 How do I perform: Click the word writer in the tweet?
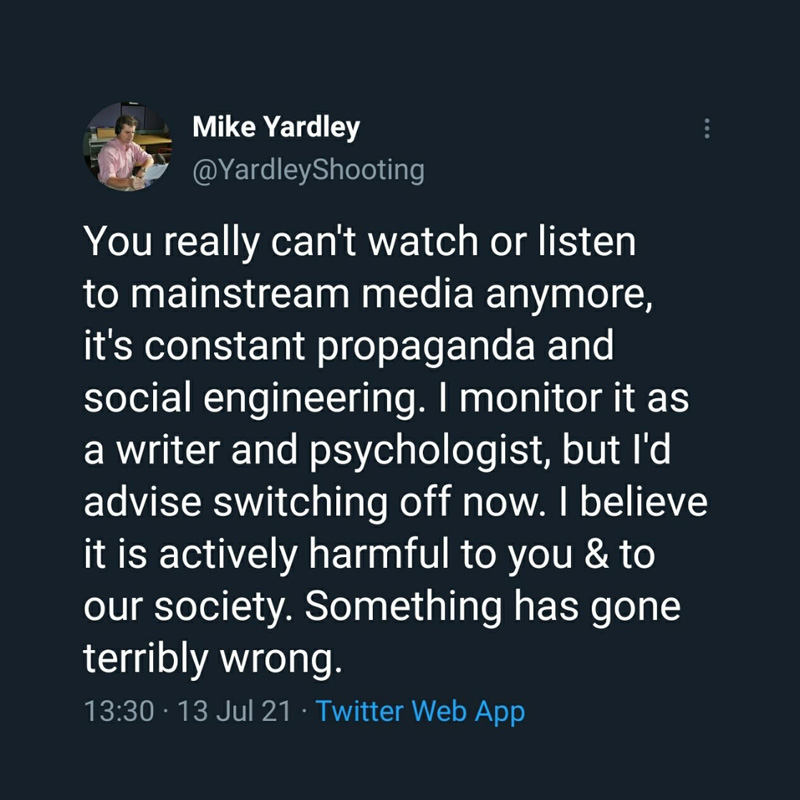tap(168, 450)
